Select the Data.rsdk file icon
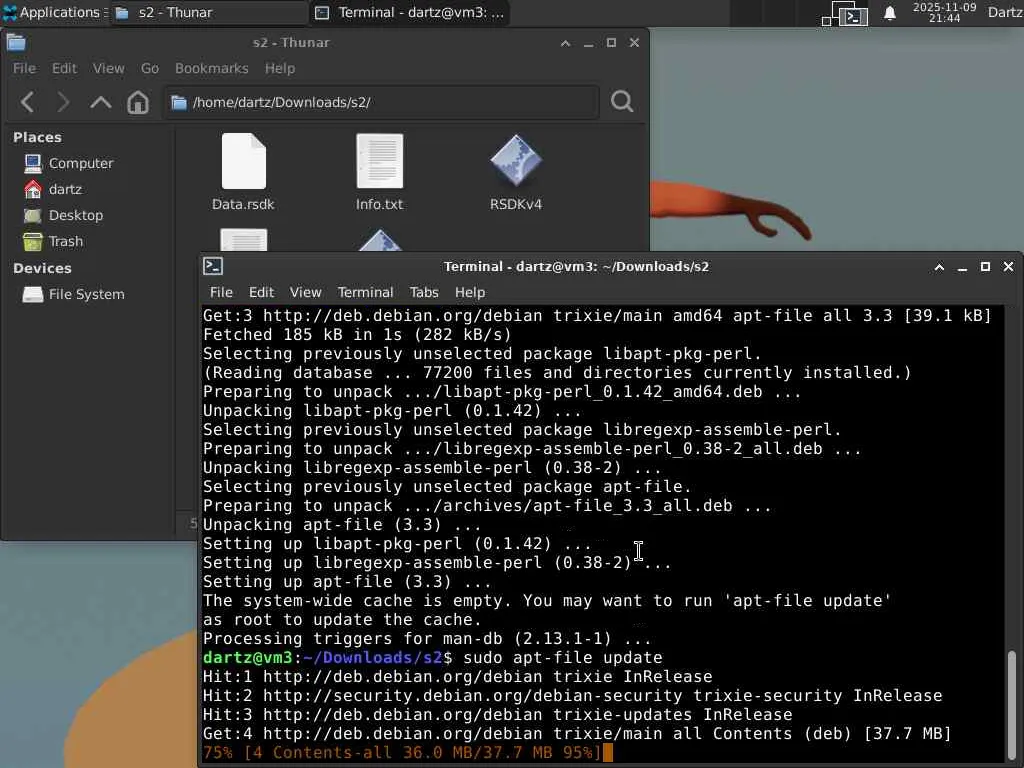Viewport: 1024px width, 768px height. pyautogui.click(x=244, y=161)
